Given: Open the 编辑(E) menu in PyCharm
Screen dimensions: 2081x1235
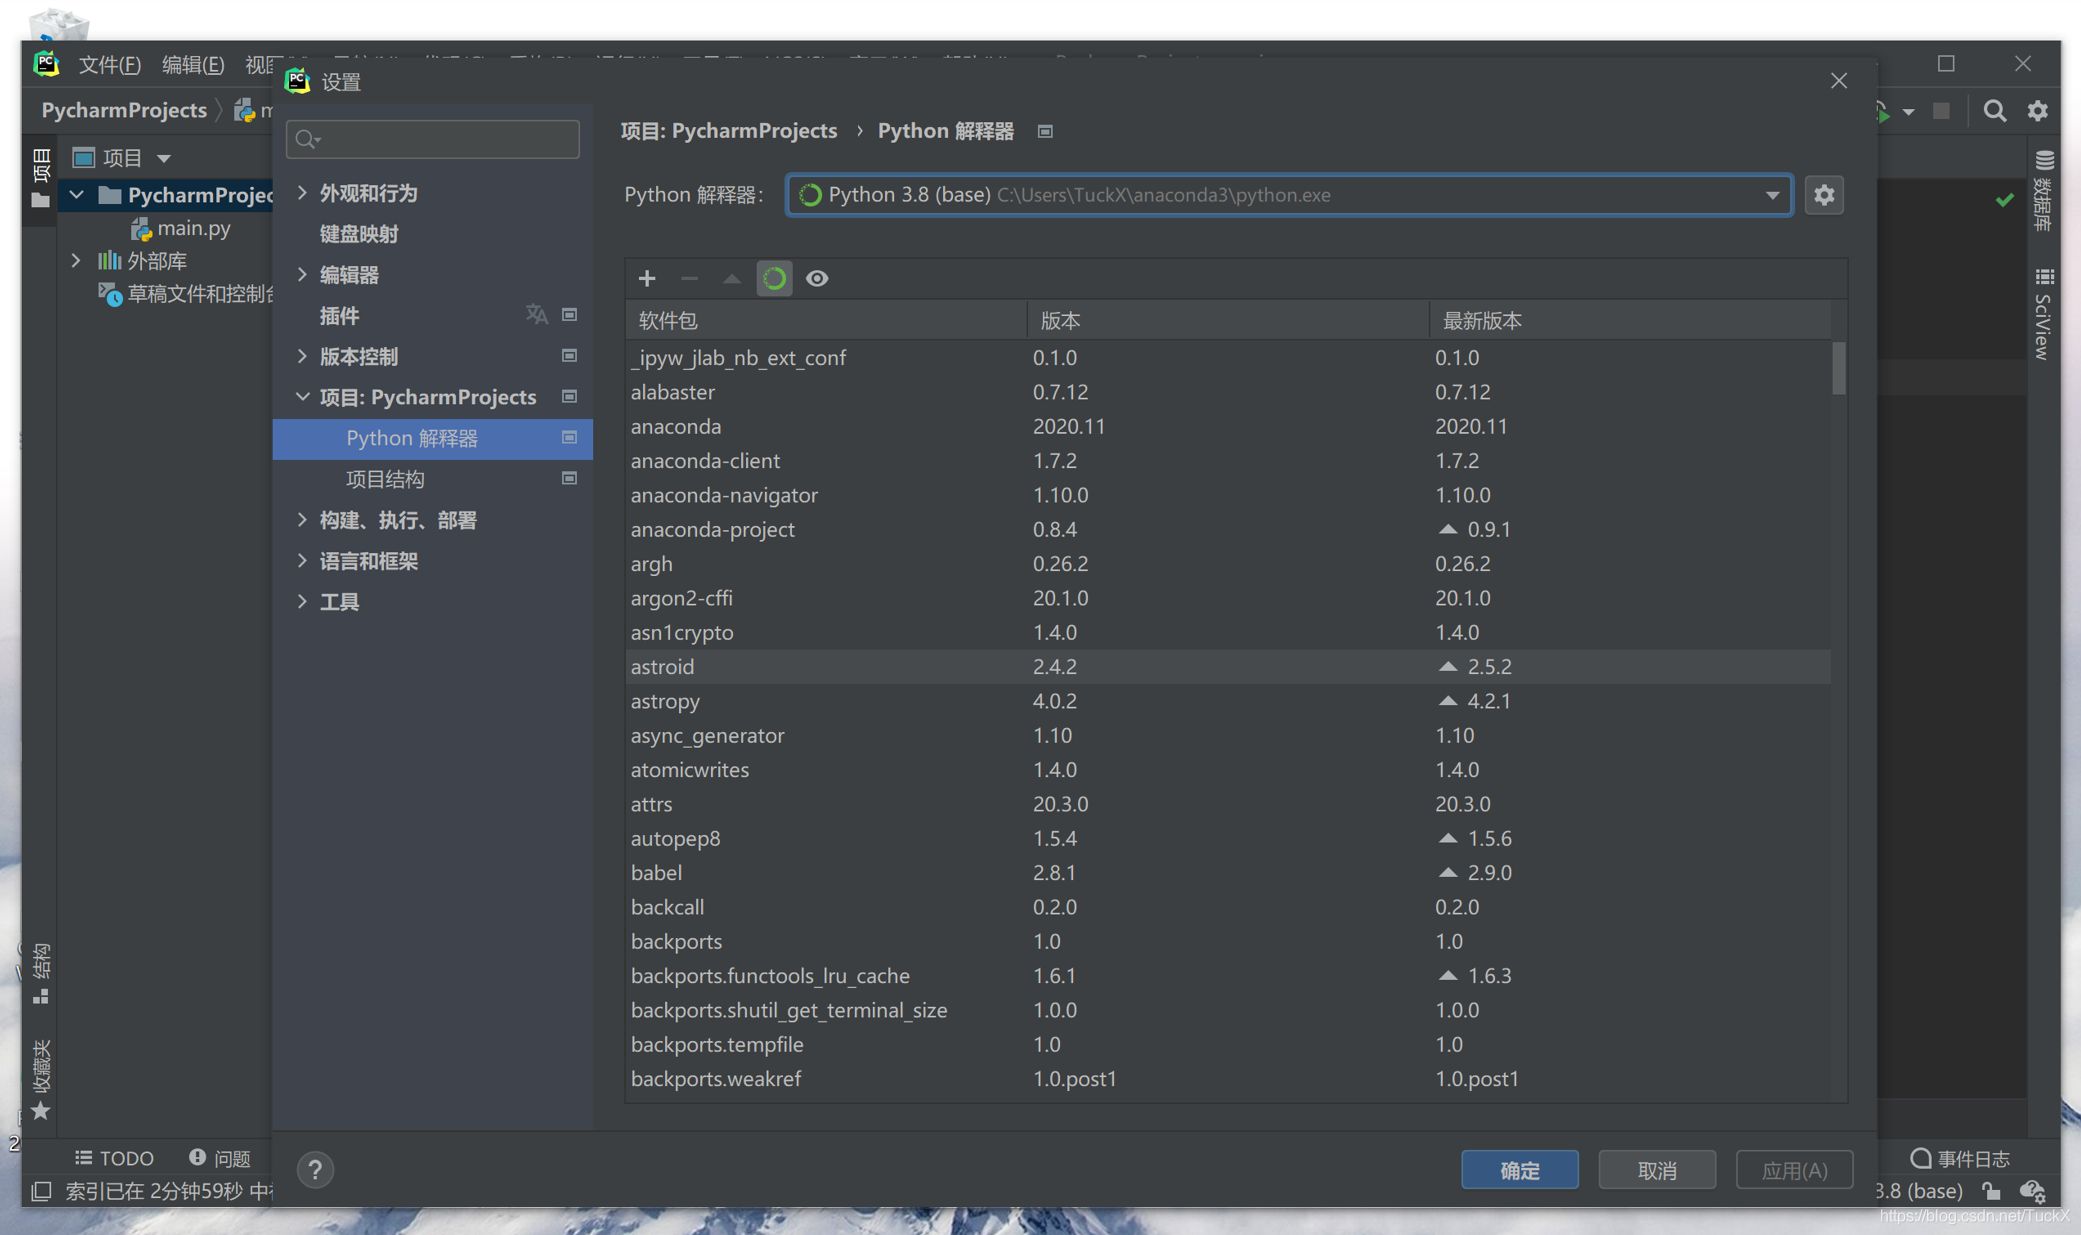Looking at the screenshot, I should point(193,64).
